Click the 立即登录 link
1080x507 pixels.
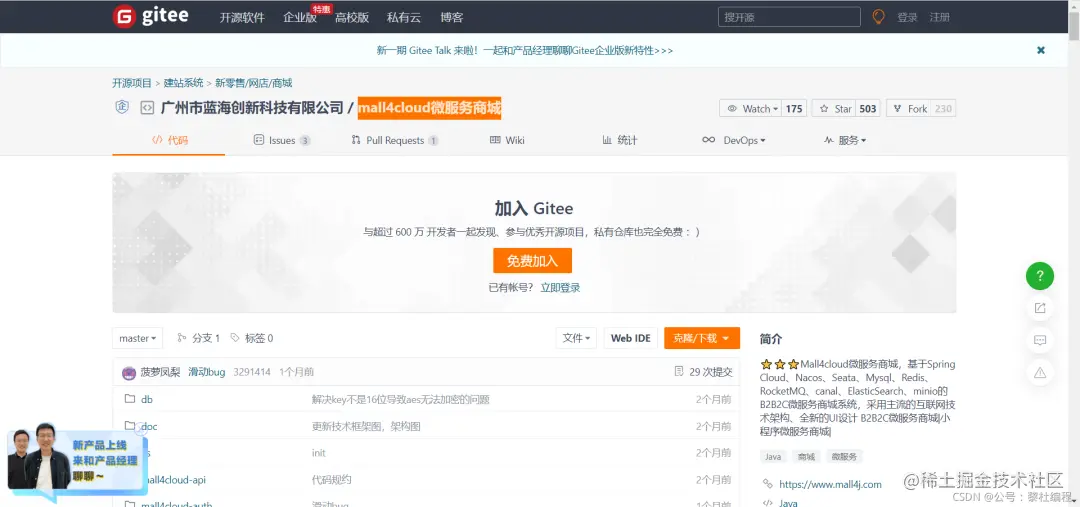coord(560,287)
